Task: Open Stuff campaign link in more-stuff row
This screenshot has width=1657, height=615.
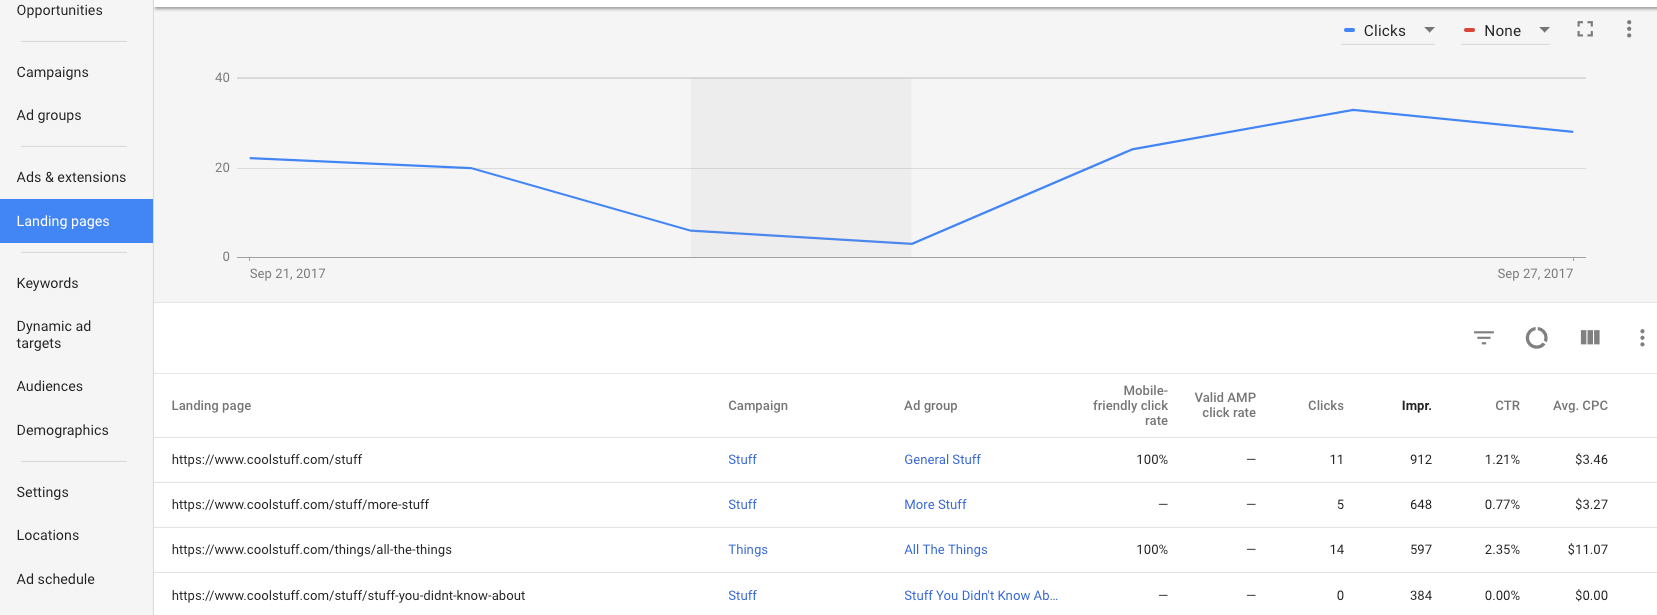Action: click(742, 505)
